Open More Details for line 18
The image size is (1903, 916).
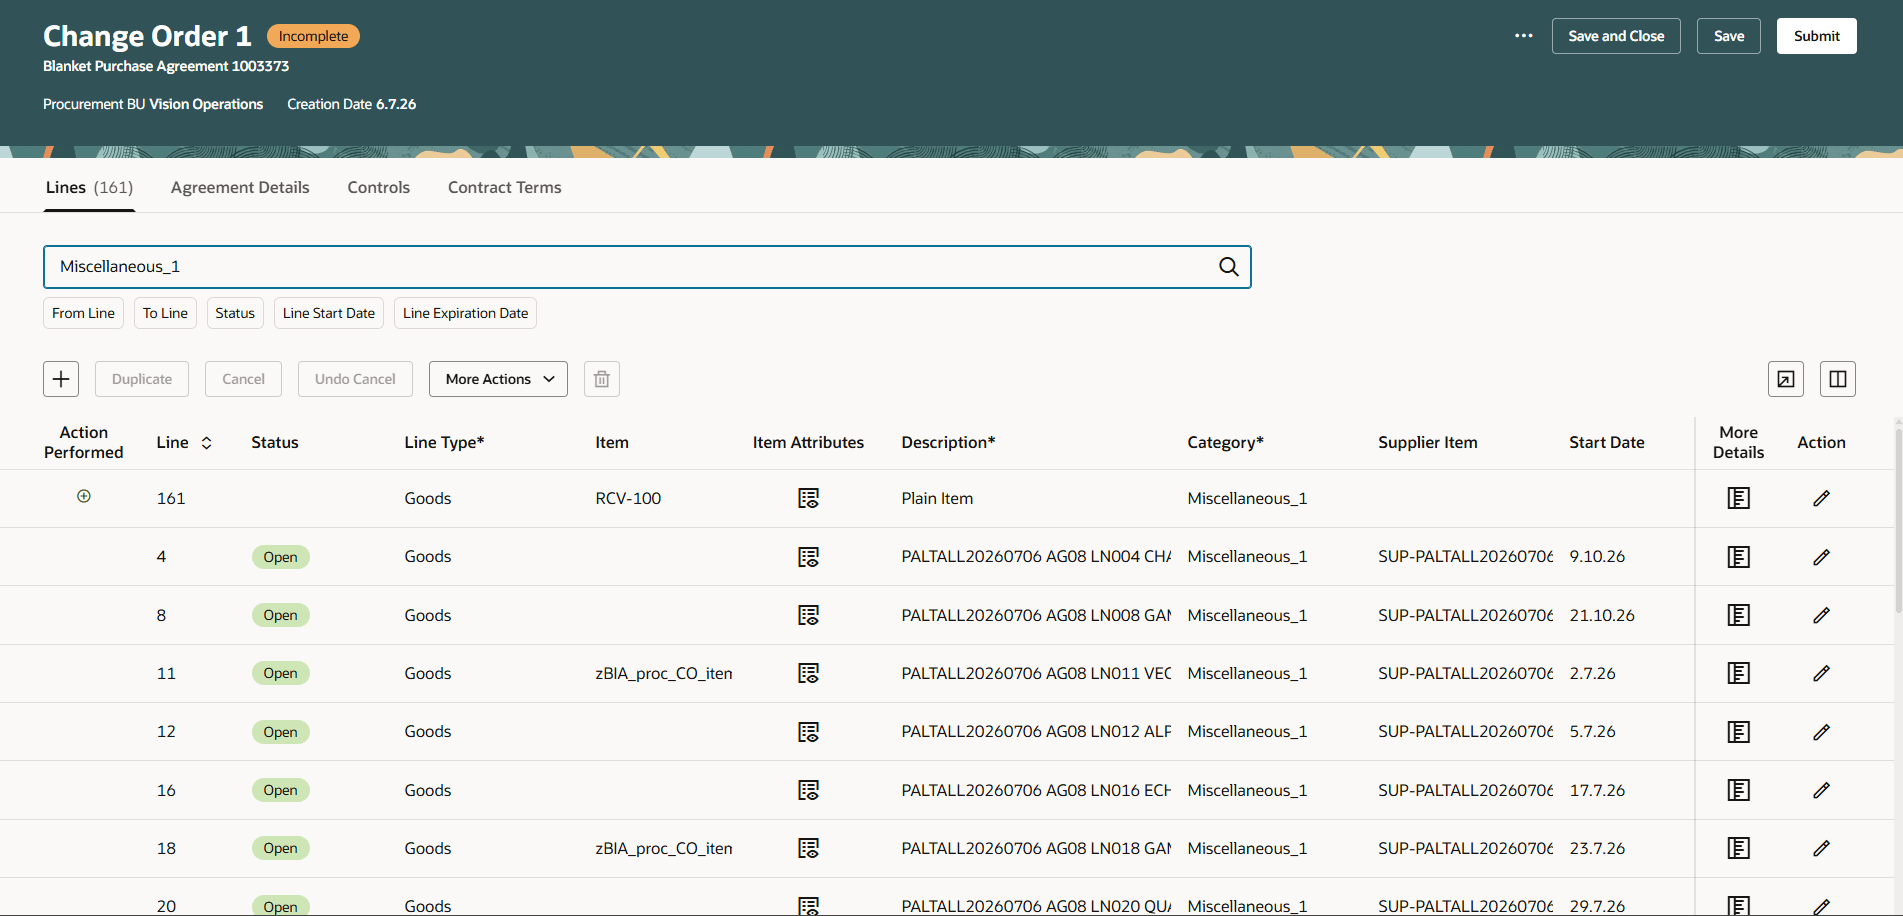click(x=1739, y=848)
